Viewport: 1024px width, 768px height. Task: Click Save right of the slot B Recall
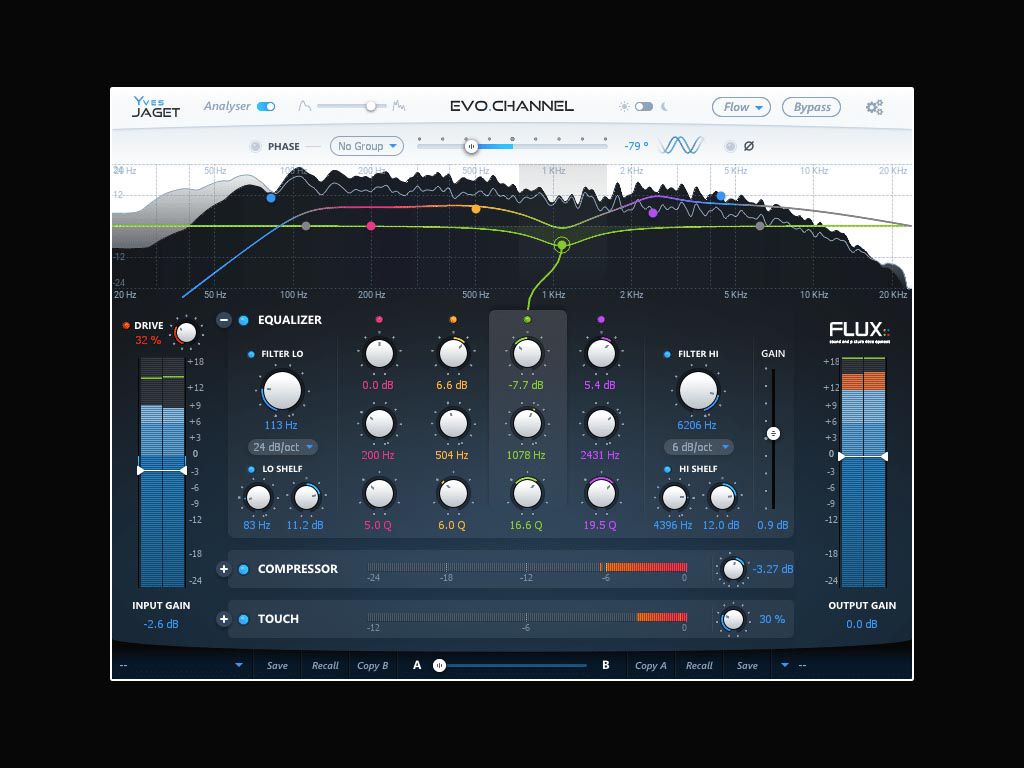pos(747,665)
